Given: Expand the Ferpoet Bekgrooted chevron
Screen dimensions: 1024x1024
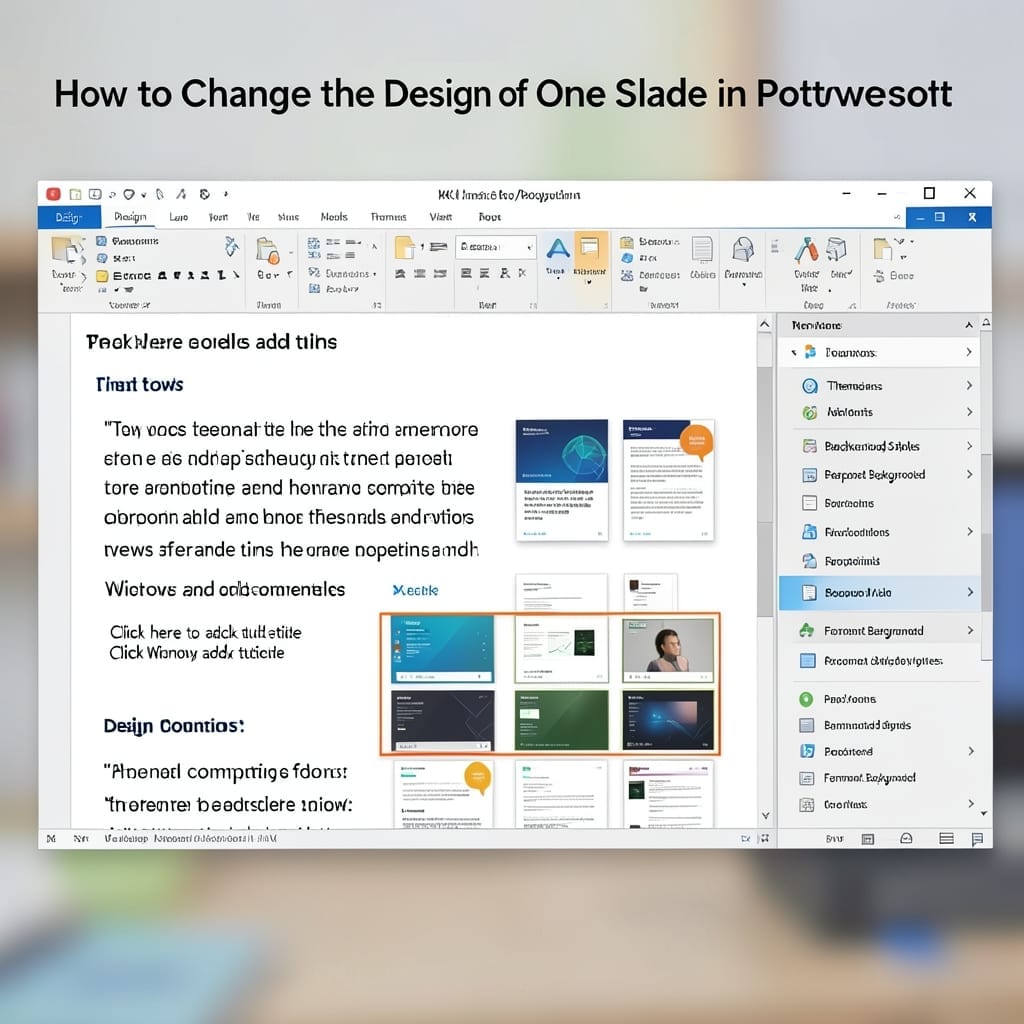Looking at the screenshot, I should pyautogui.click(x=970, y=474).
